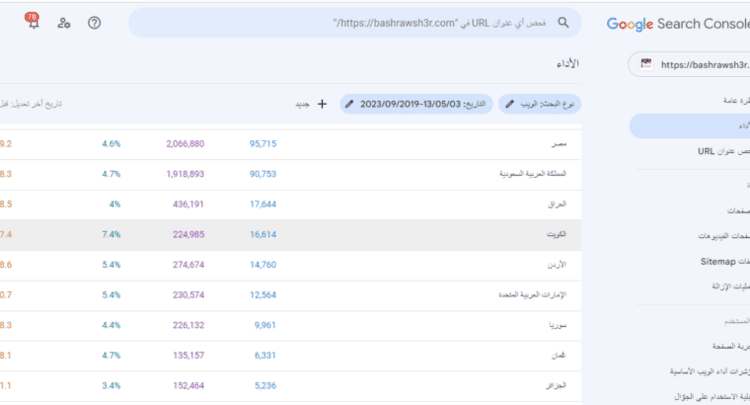
Task: Click clicks value 9,961
Action: (x=265, y=325)
